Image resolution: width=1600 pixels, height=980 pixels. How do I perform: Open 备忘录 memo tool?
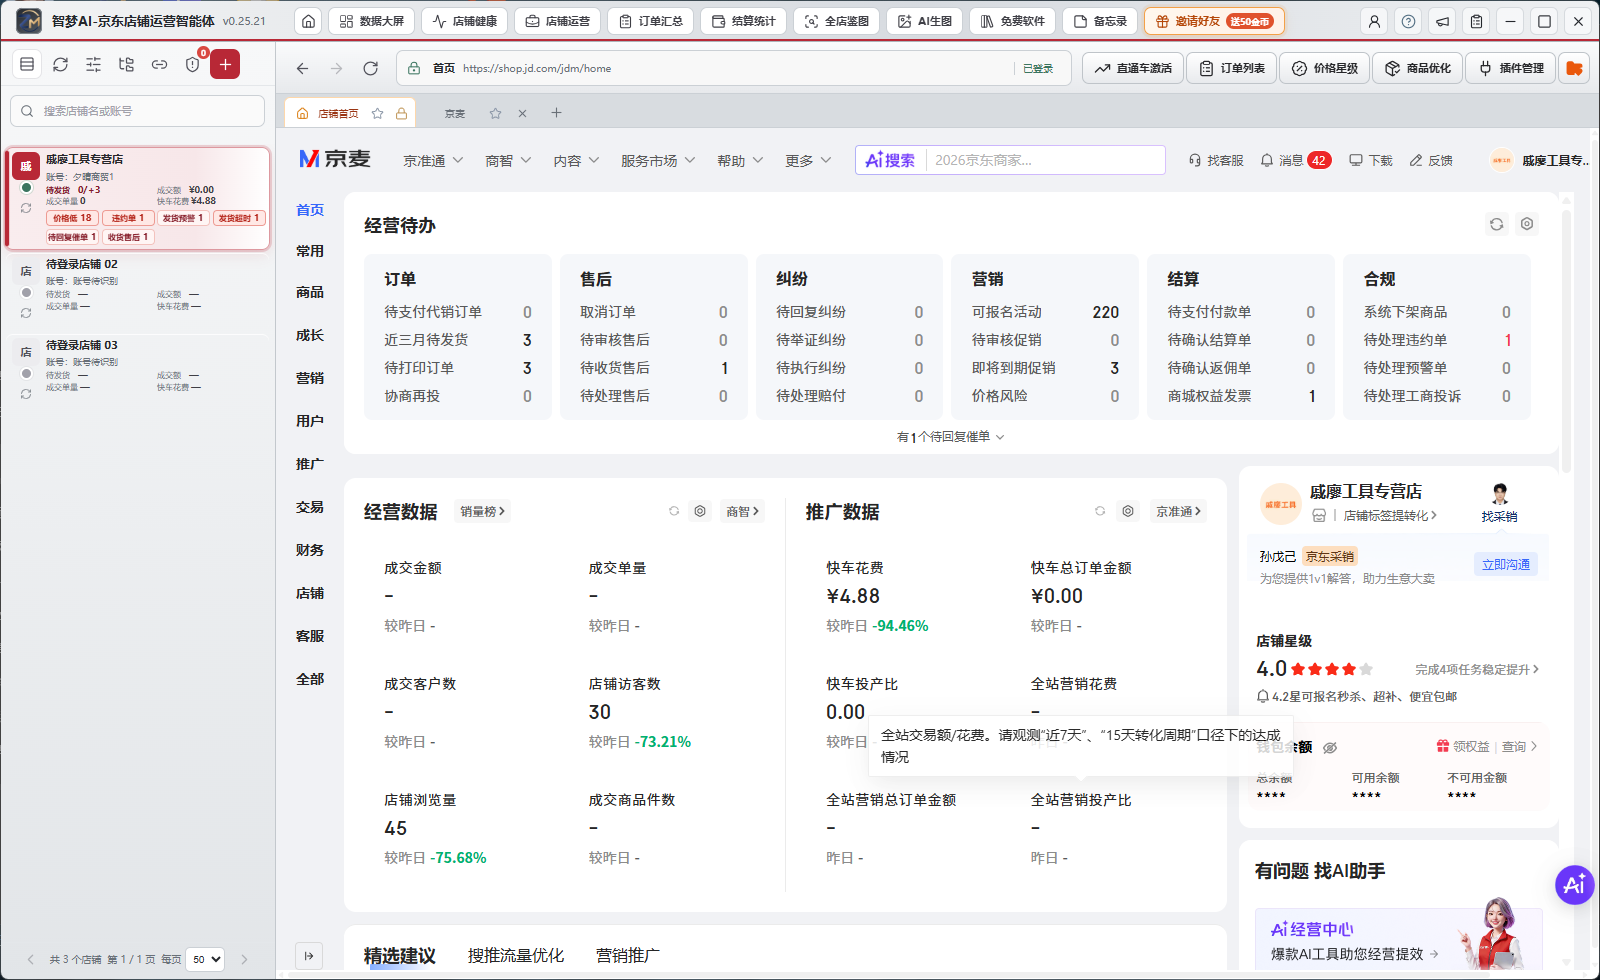[1100, 21]
